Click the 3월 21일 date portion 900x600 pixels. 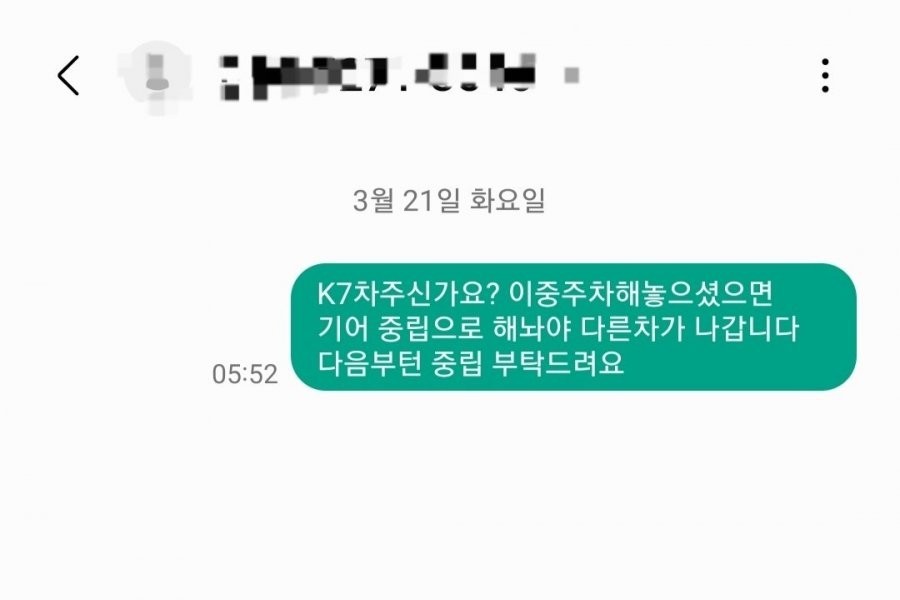pyautogui.click(x=406, y=200)
